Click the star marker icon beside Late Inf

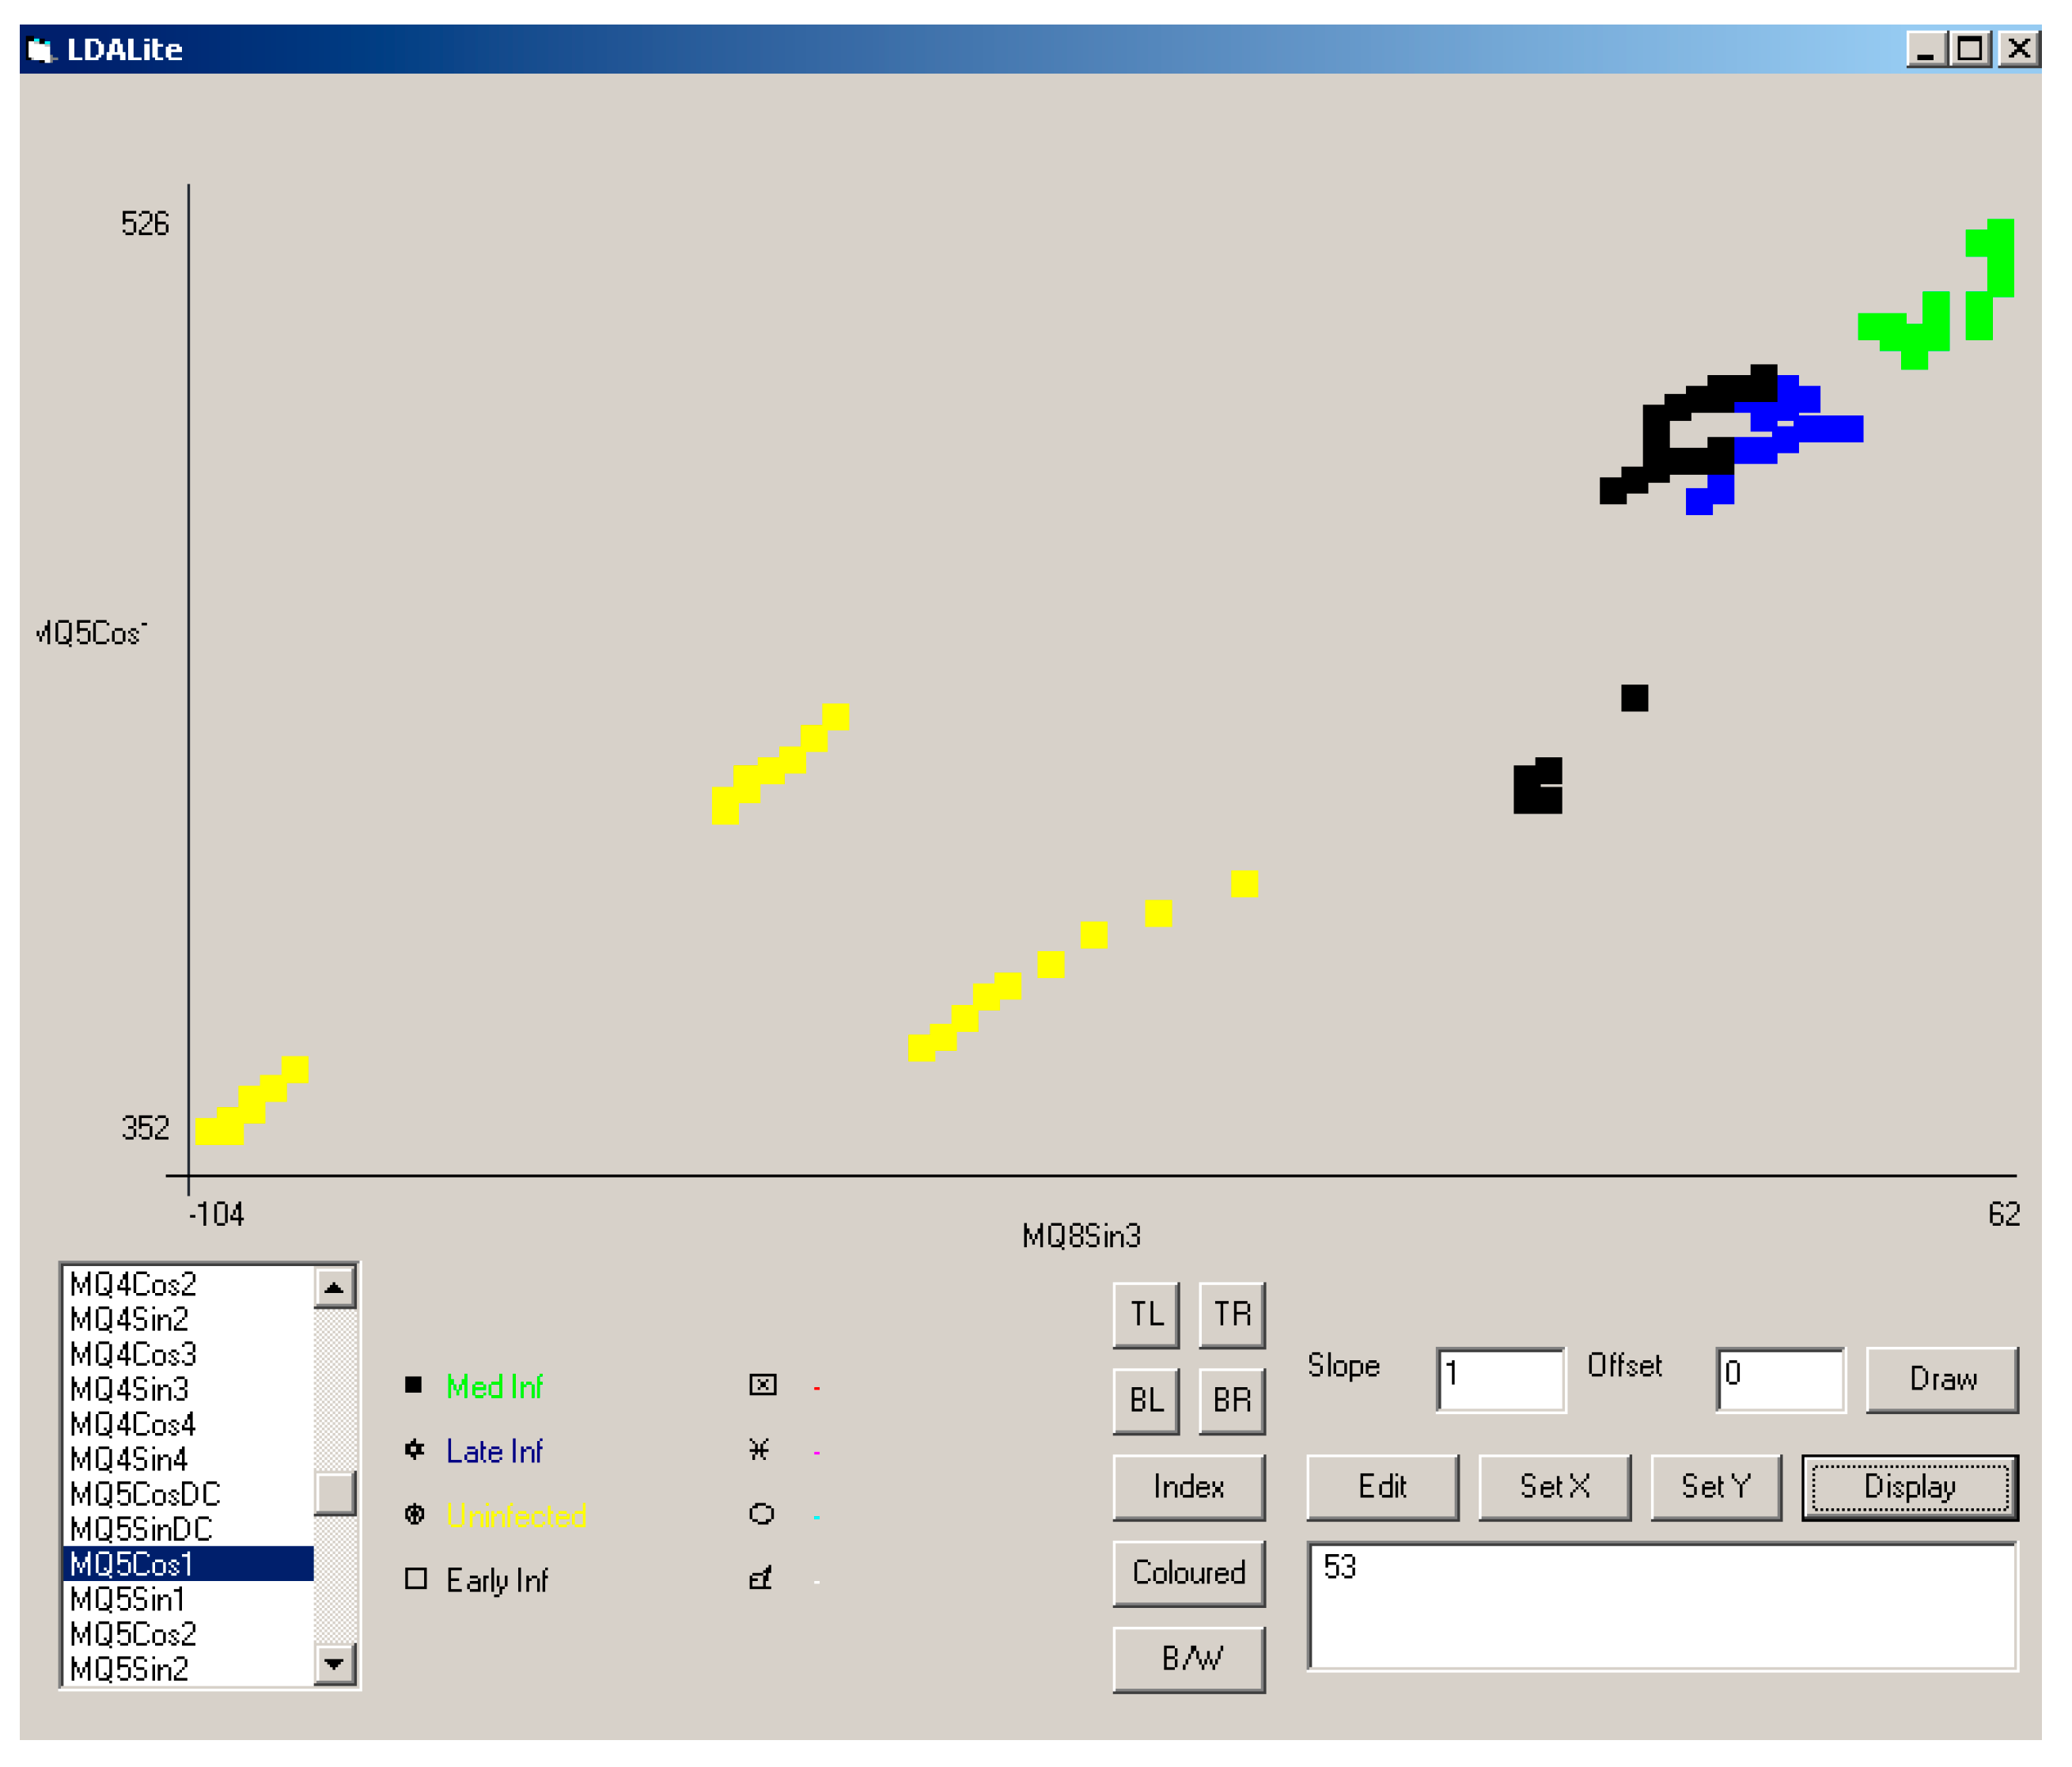(414, 1449)
